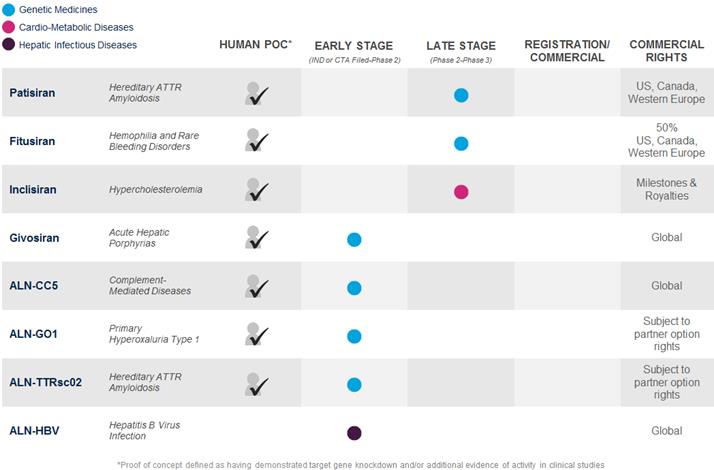Viewport: 714px width, 470px height.
Task: Select the EARLY STAGE column header
Action: point(353,46)
